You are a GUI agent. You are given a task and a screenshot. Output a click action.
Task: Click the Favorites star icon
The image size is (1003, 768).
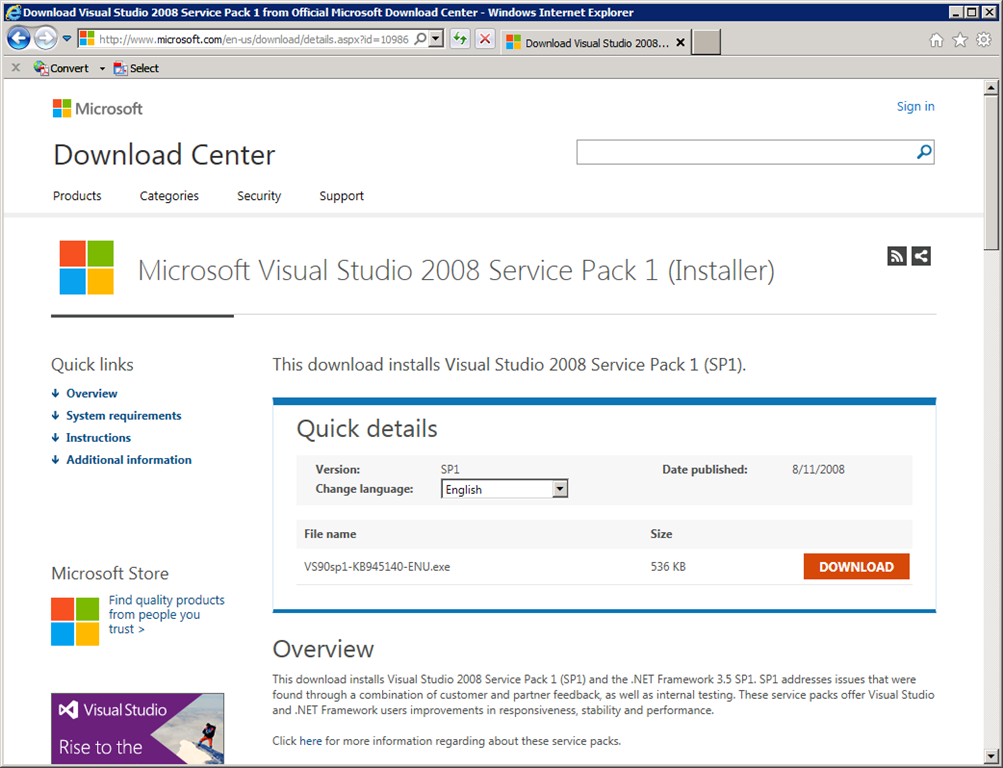coord(959,40)
